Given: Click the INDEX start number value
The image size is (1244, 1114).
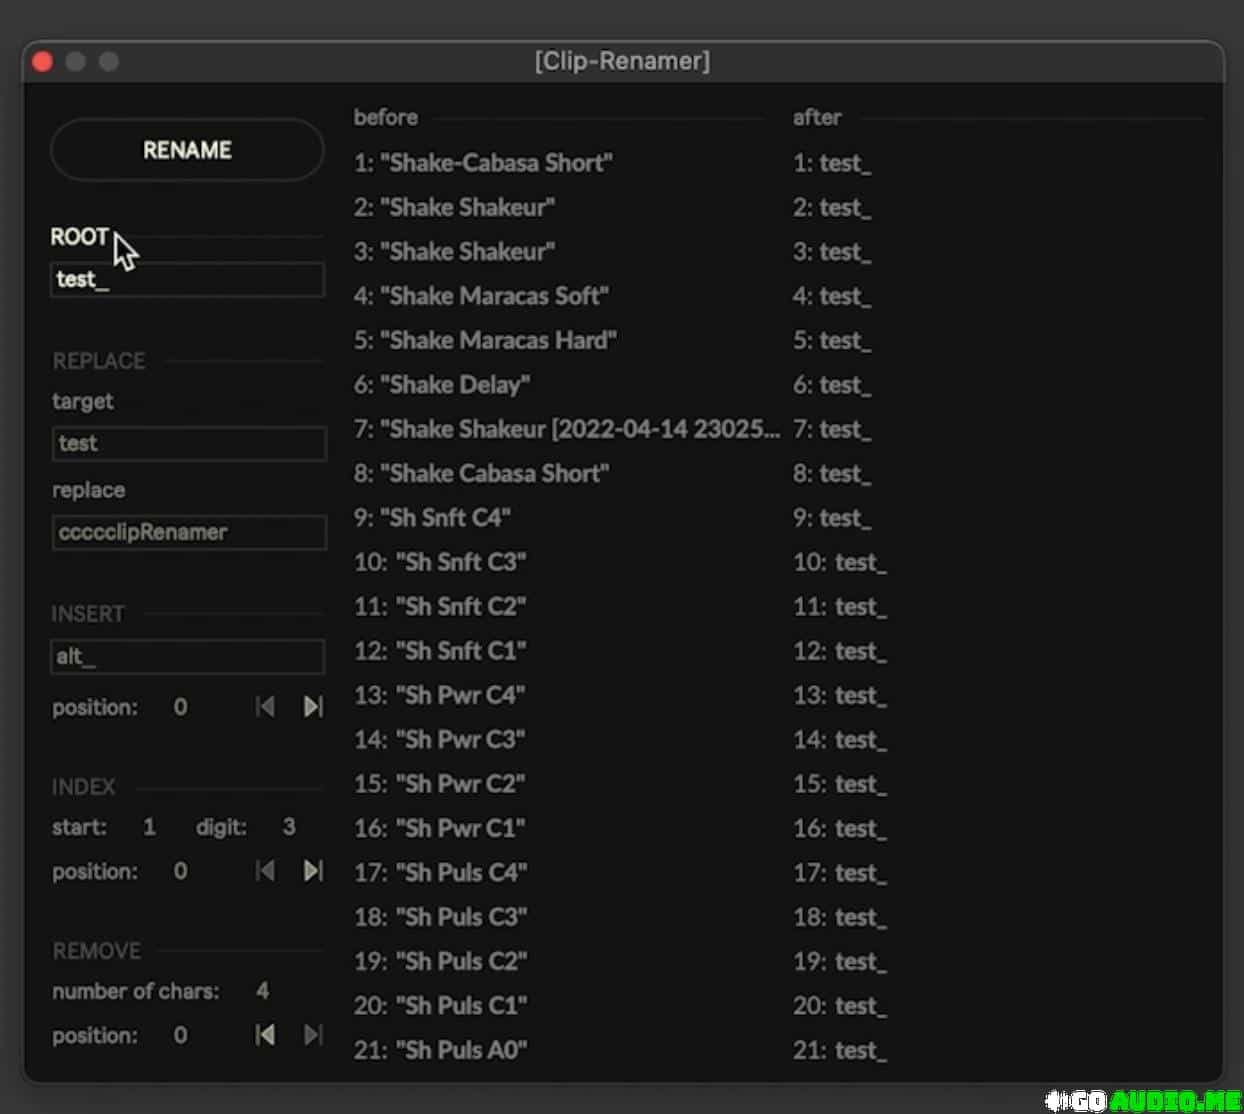Looking at the screenshot, I should point(149,827).
